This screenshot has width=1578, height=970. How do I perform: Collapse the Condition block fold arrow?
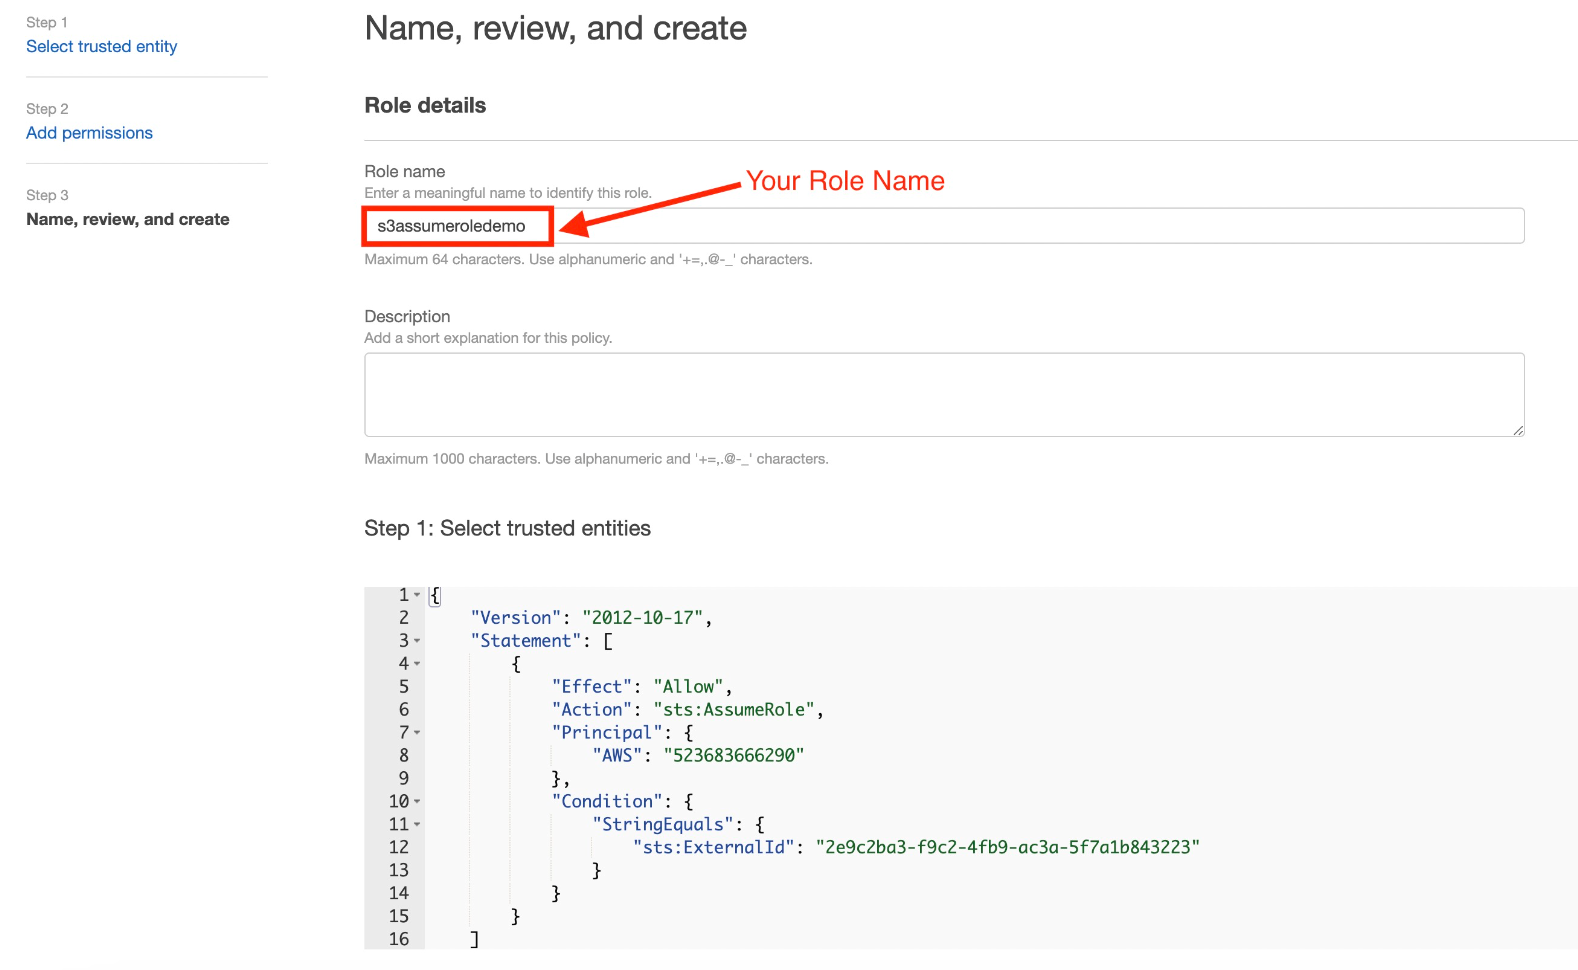[417, 802]
